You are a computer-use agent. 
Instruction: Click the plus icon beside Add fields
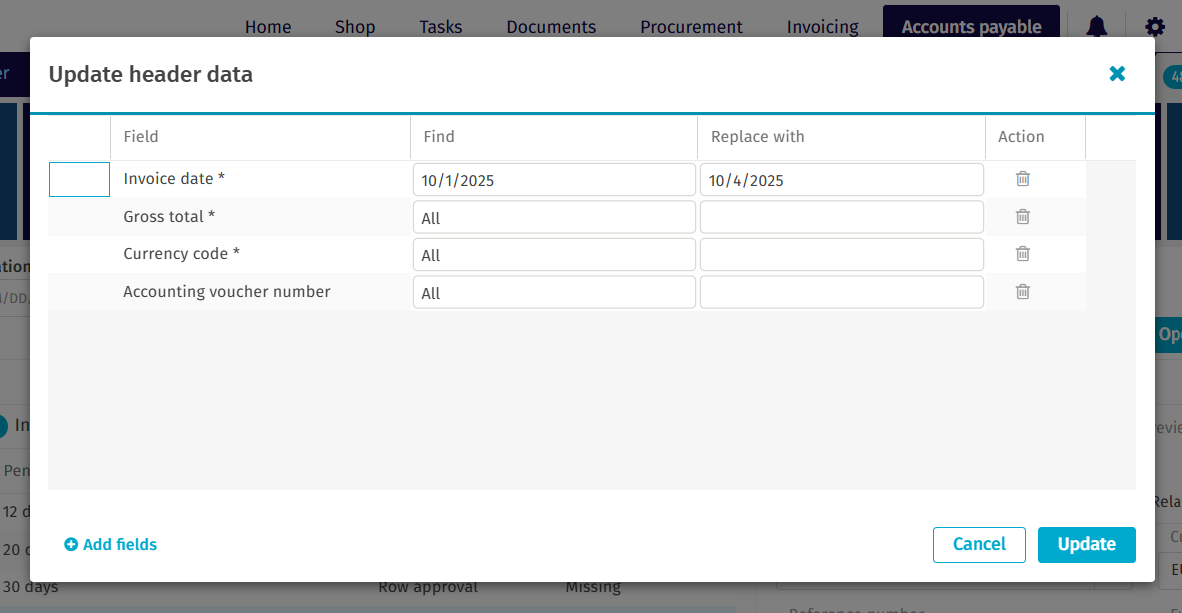[71, 545]
